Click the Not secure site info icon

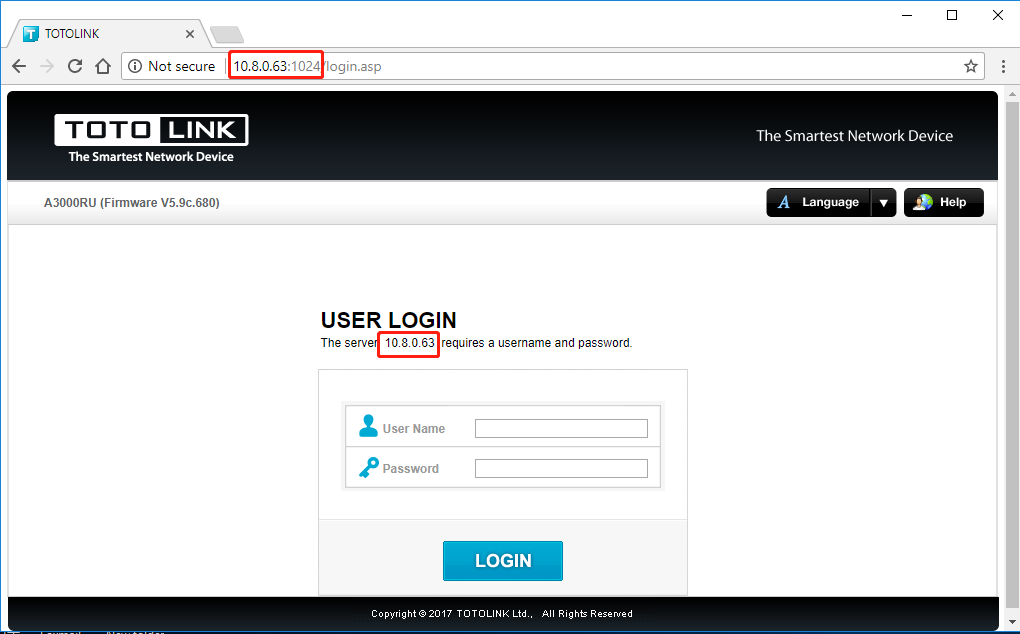click(135, 66)
